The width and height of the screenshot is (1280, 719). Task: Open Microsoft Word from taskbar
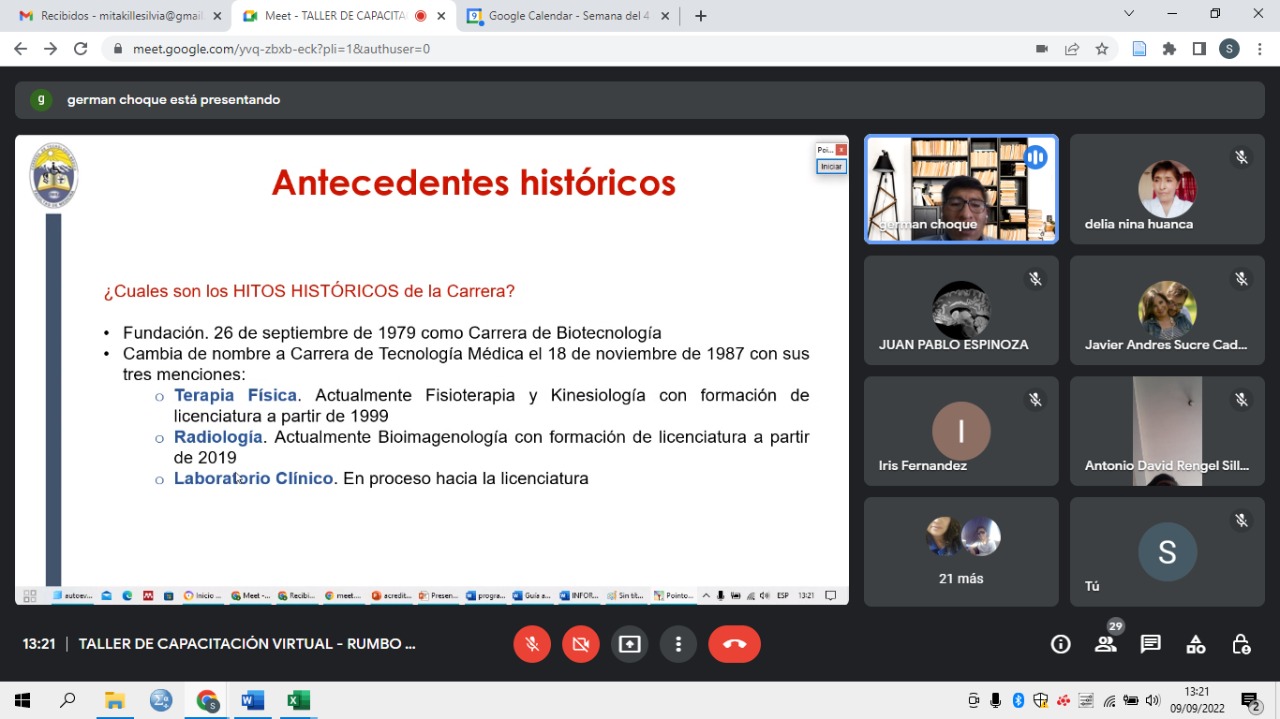click(252, 700)
